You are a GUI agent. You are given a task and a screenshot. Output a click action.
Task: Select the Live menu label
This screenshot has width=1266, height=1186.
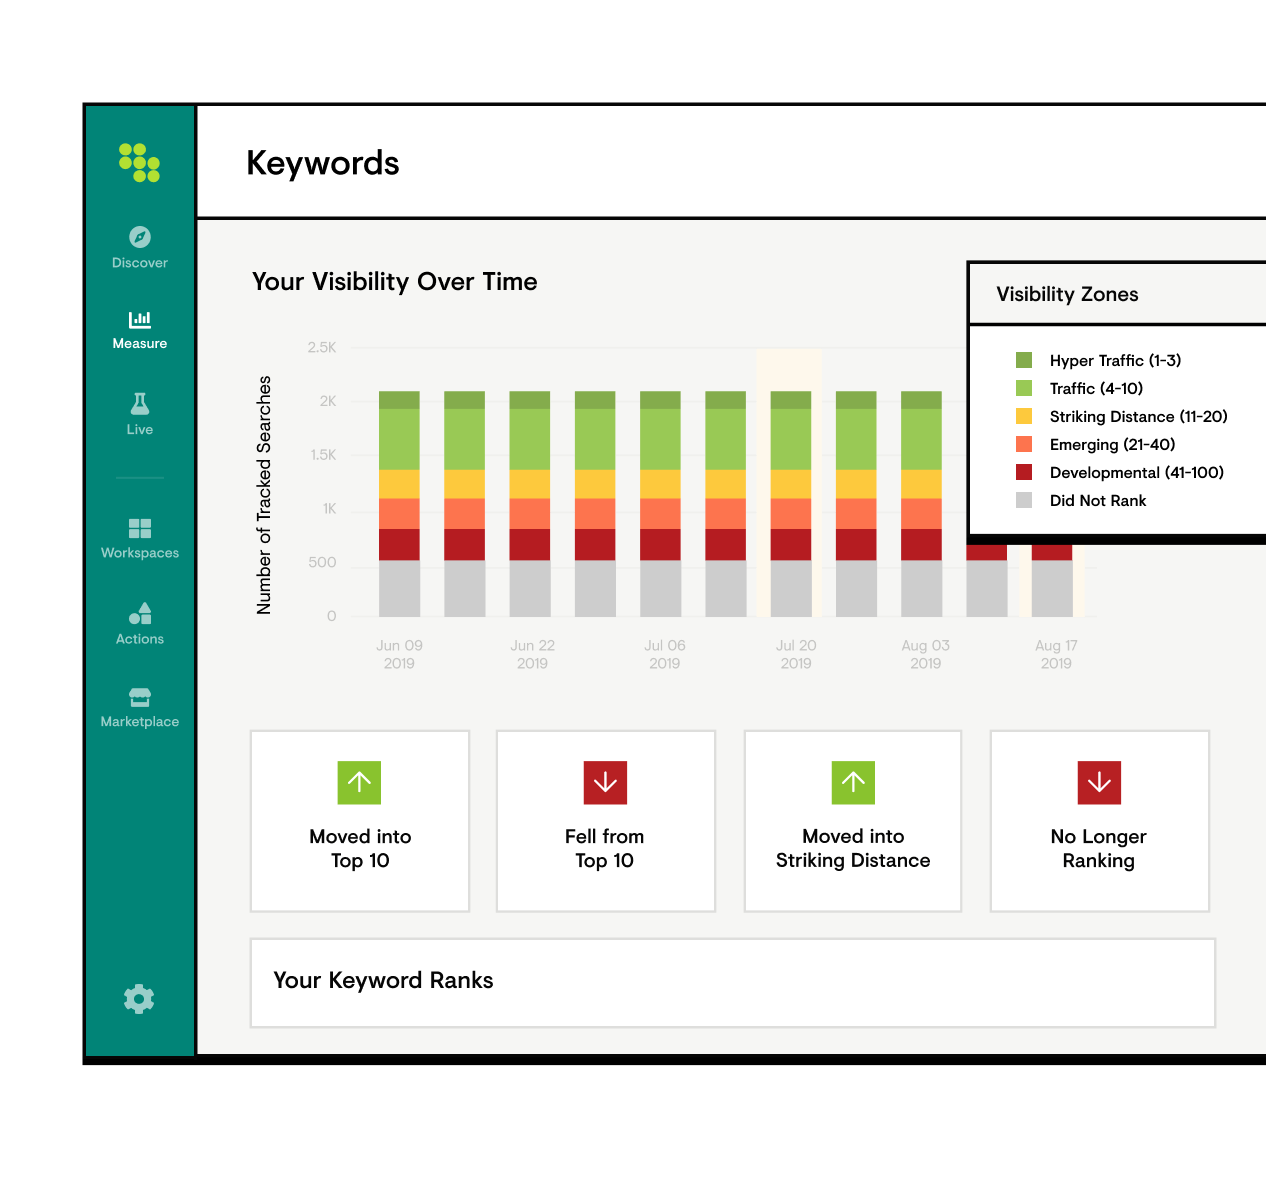[x=140, y=429]
